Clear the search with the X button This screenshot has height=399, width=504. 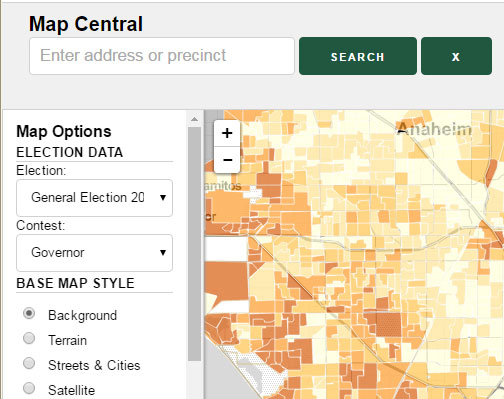[456, 56]
